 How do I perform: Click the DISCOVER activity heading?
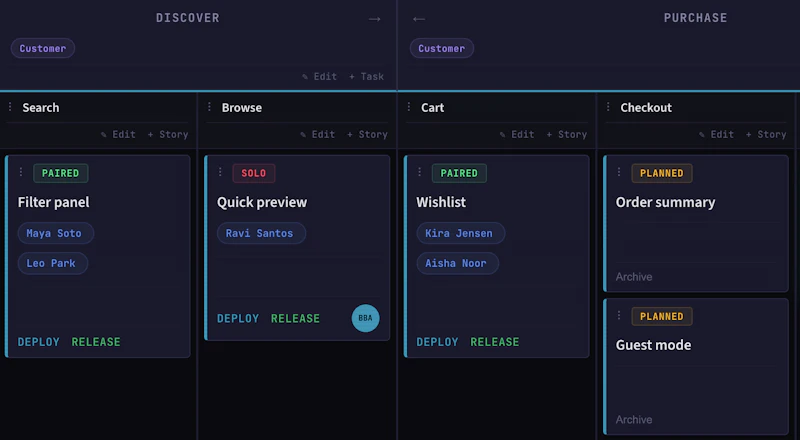188,18
